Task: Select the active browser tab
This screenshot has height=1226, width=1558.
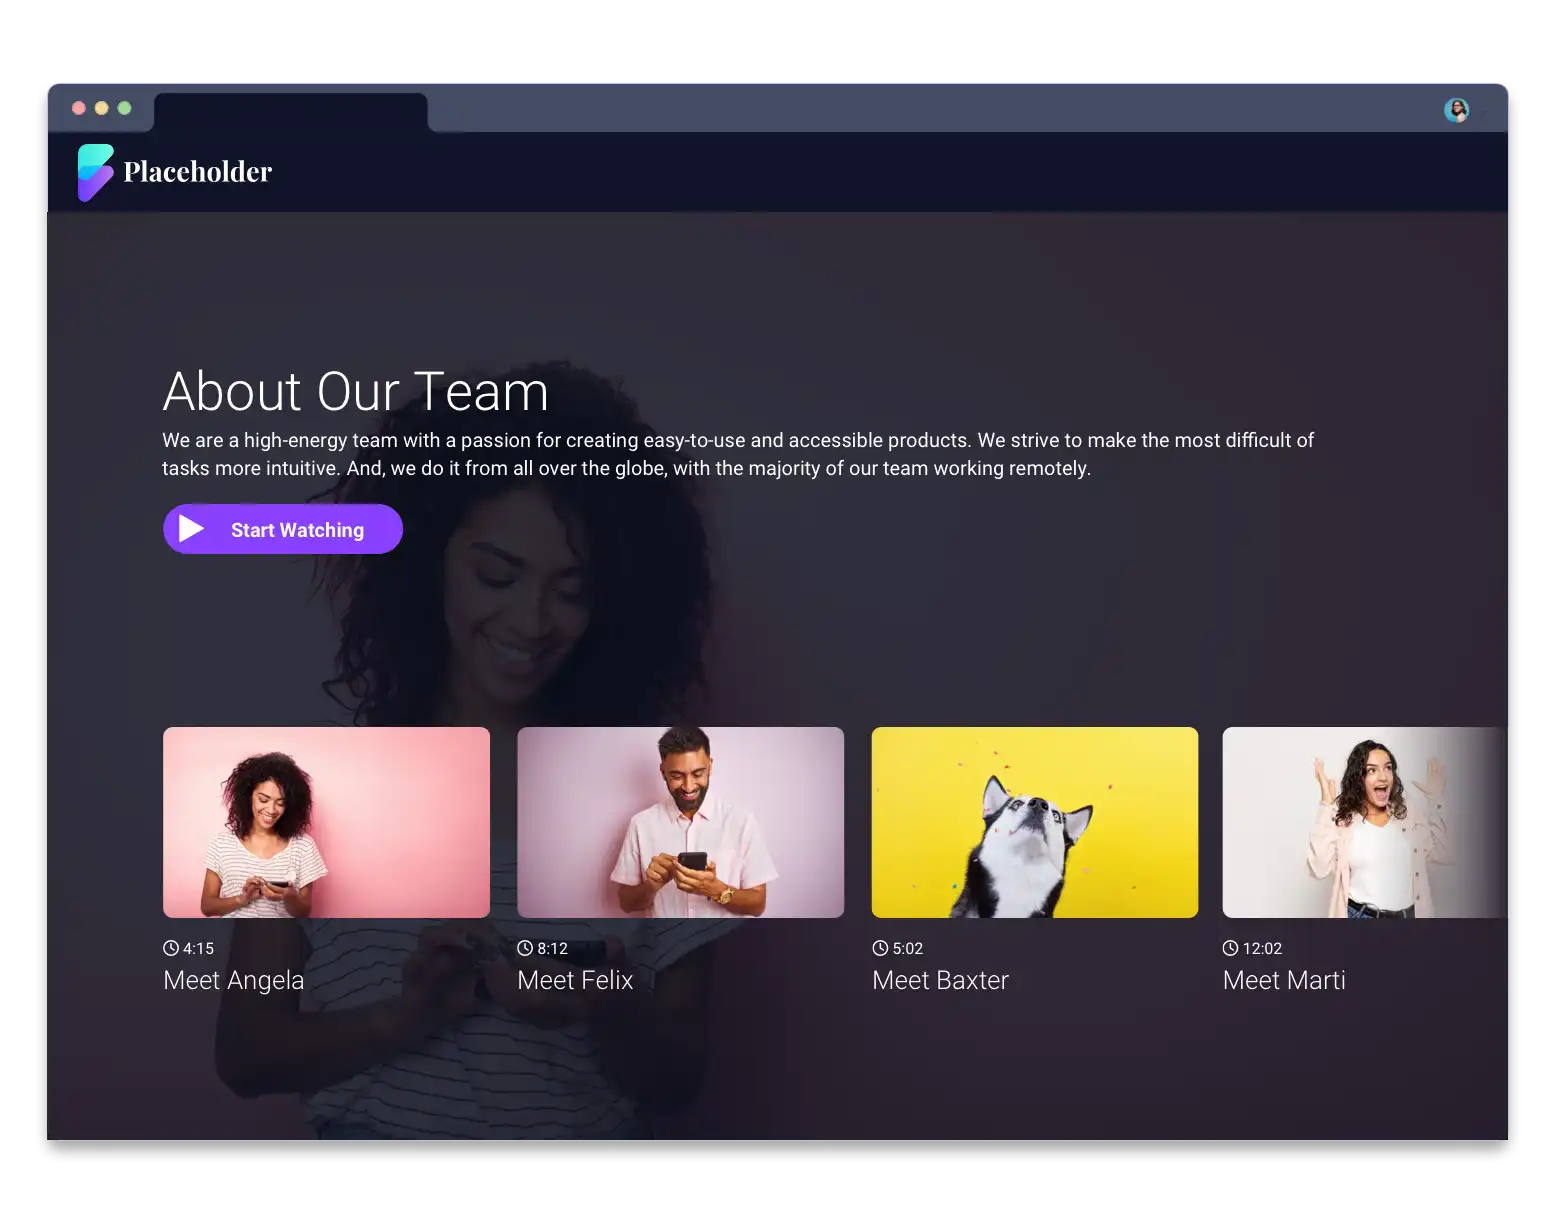Action: pos(291,112)
